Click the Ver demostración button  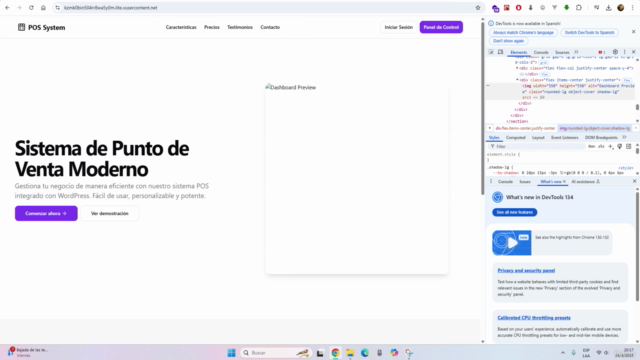tap(109, 213)
